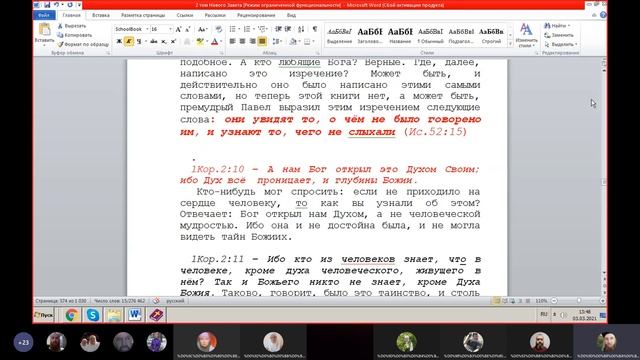Viewport: 640px width, 360px height.
Task: Decrease font size with shrink font icon
Action: (187, 29)
